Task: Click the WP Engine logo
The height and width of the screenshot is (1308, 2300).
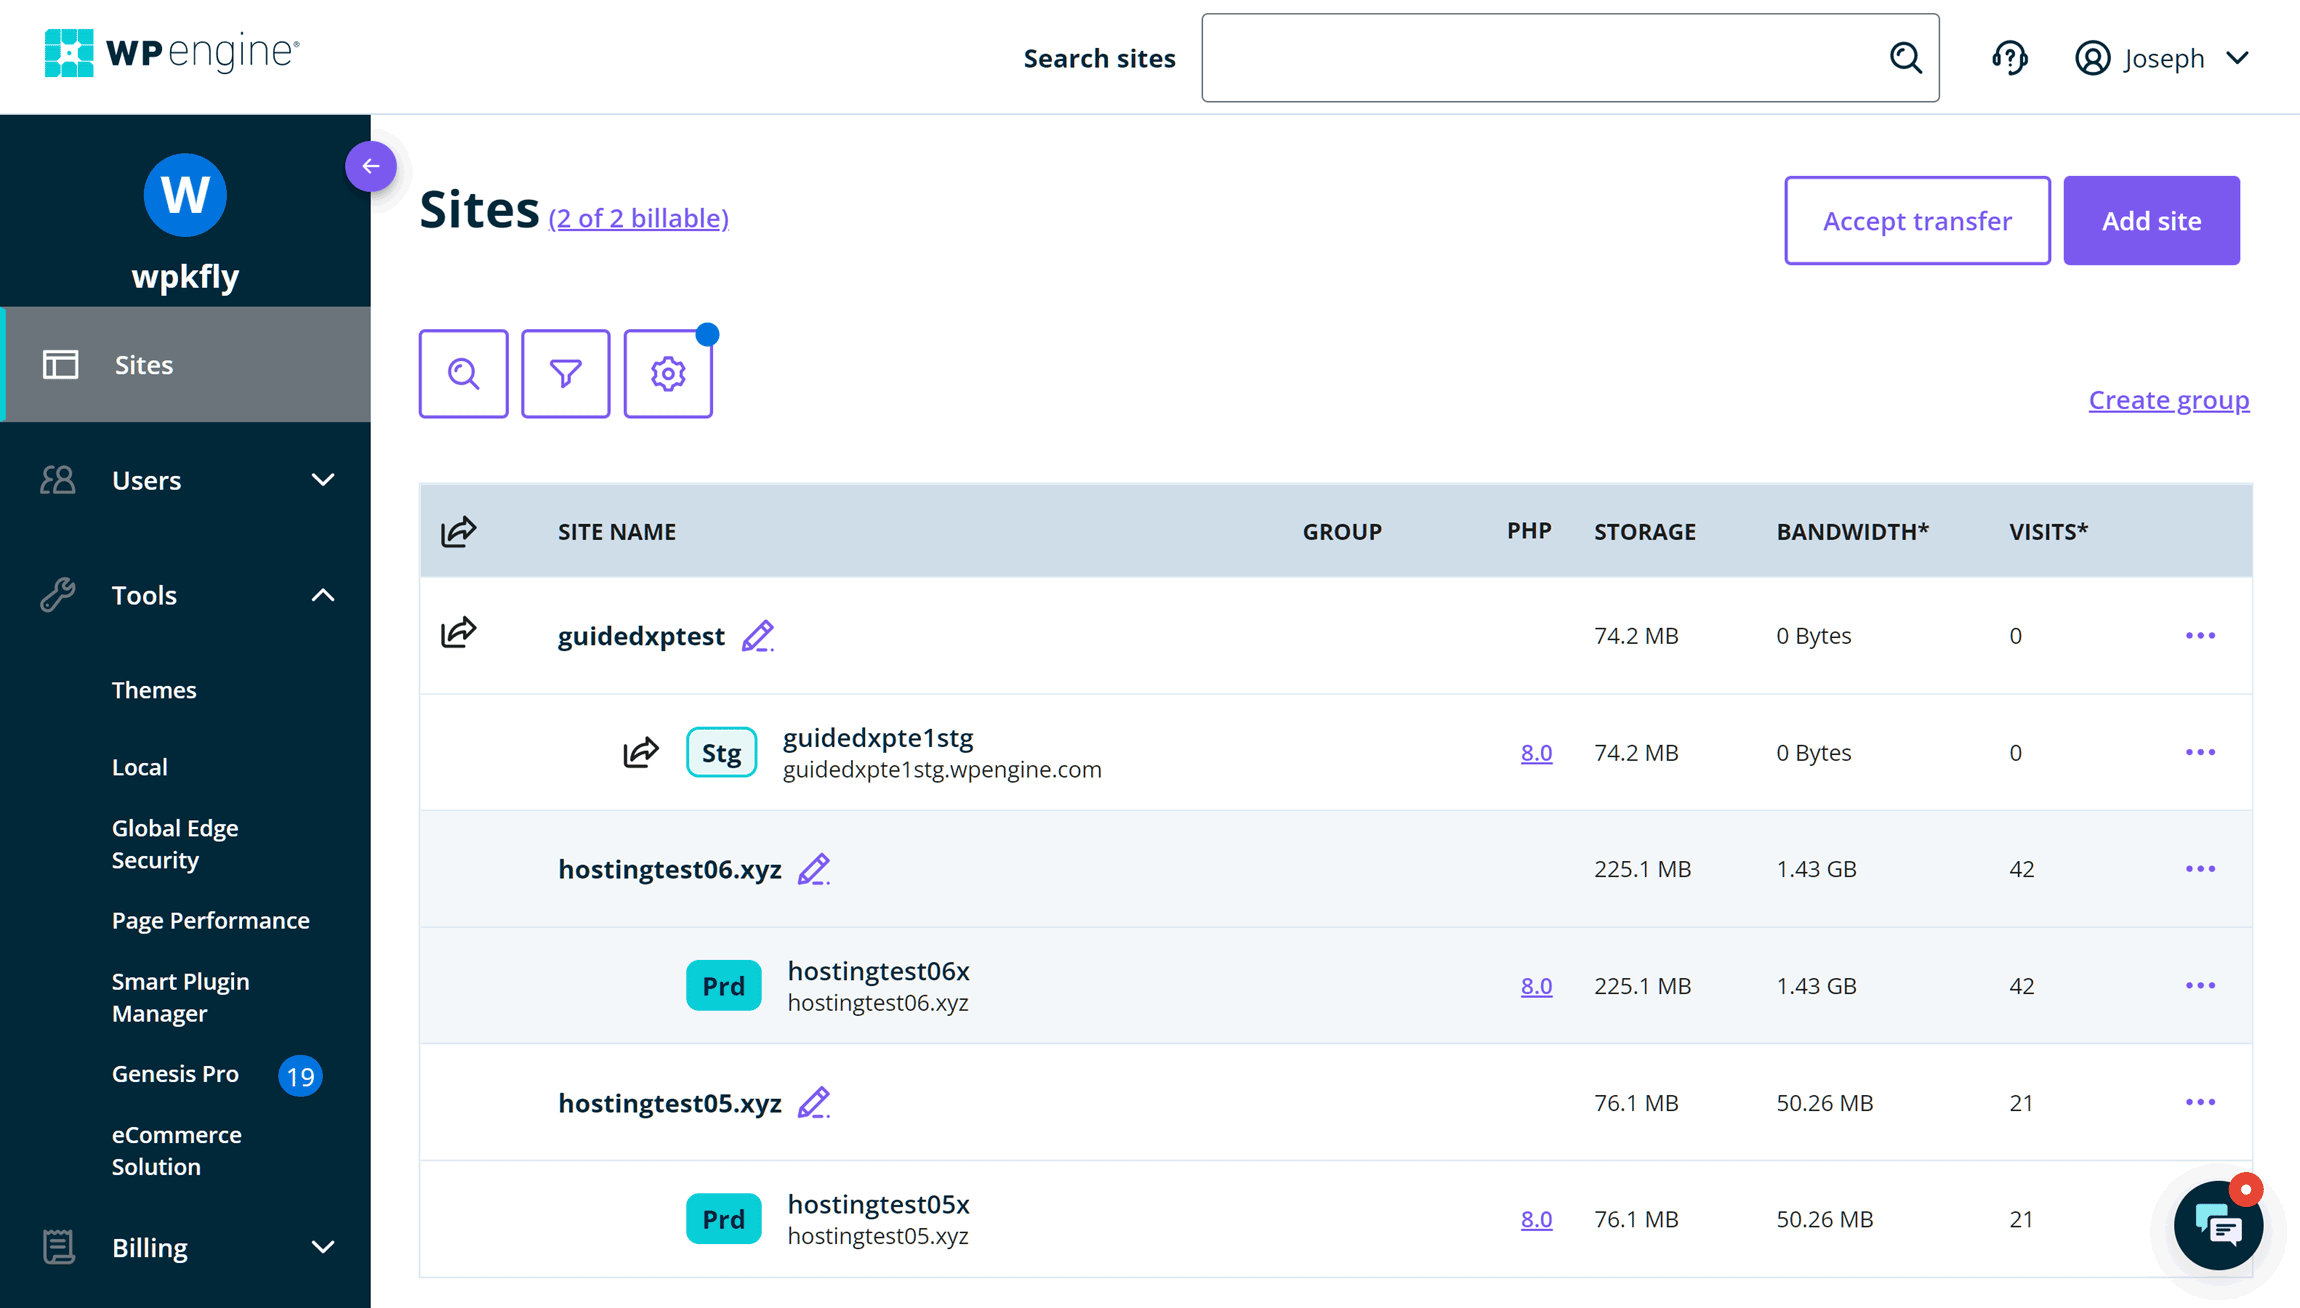Action: tap(172, 52)
